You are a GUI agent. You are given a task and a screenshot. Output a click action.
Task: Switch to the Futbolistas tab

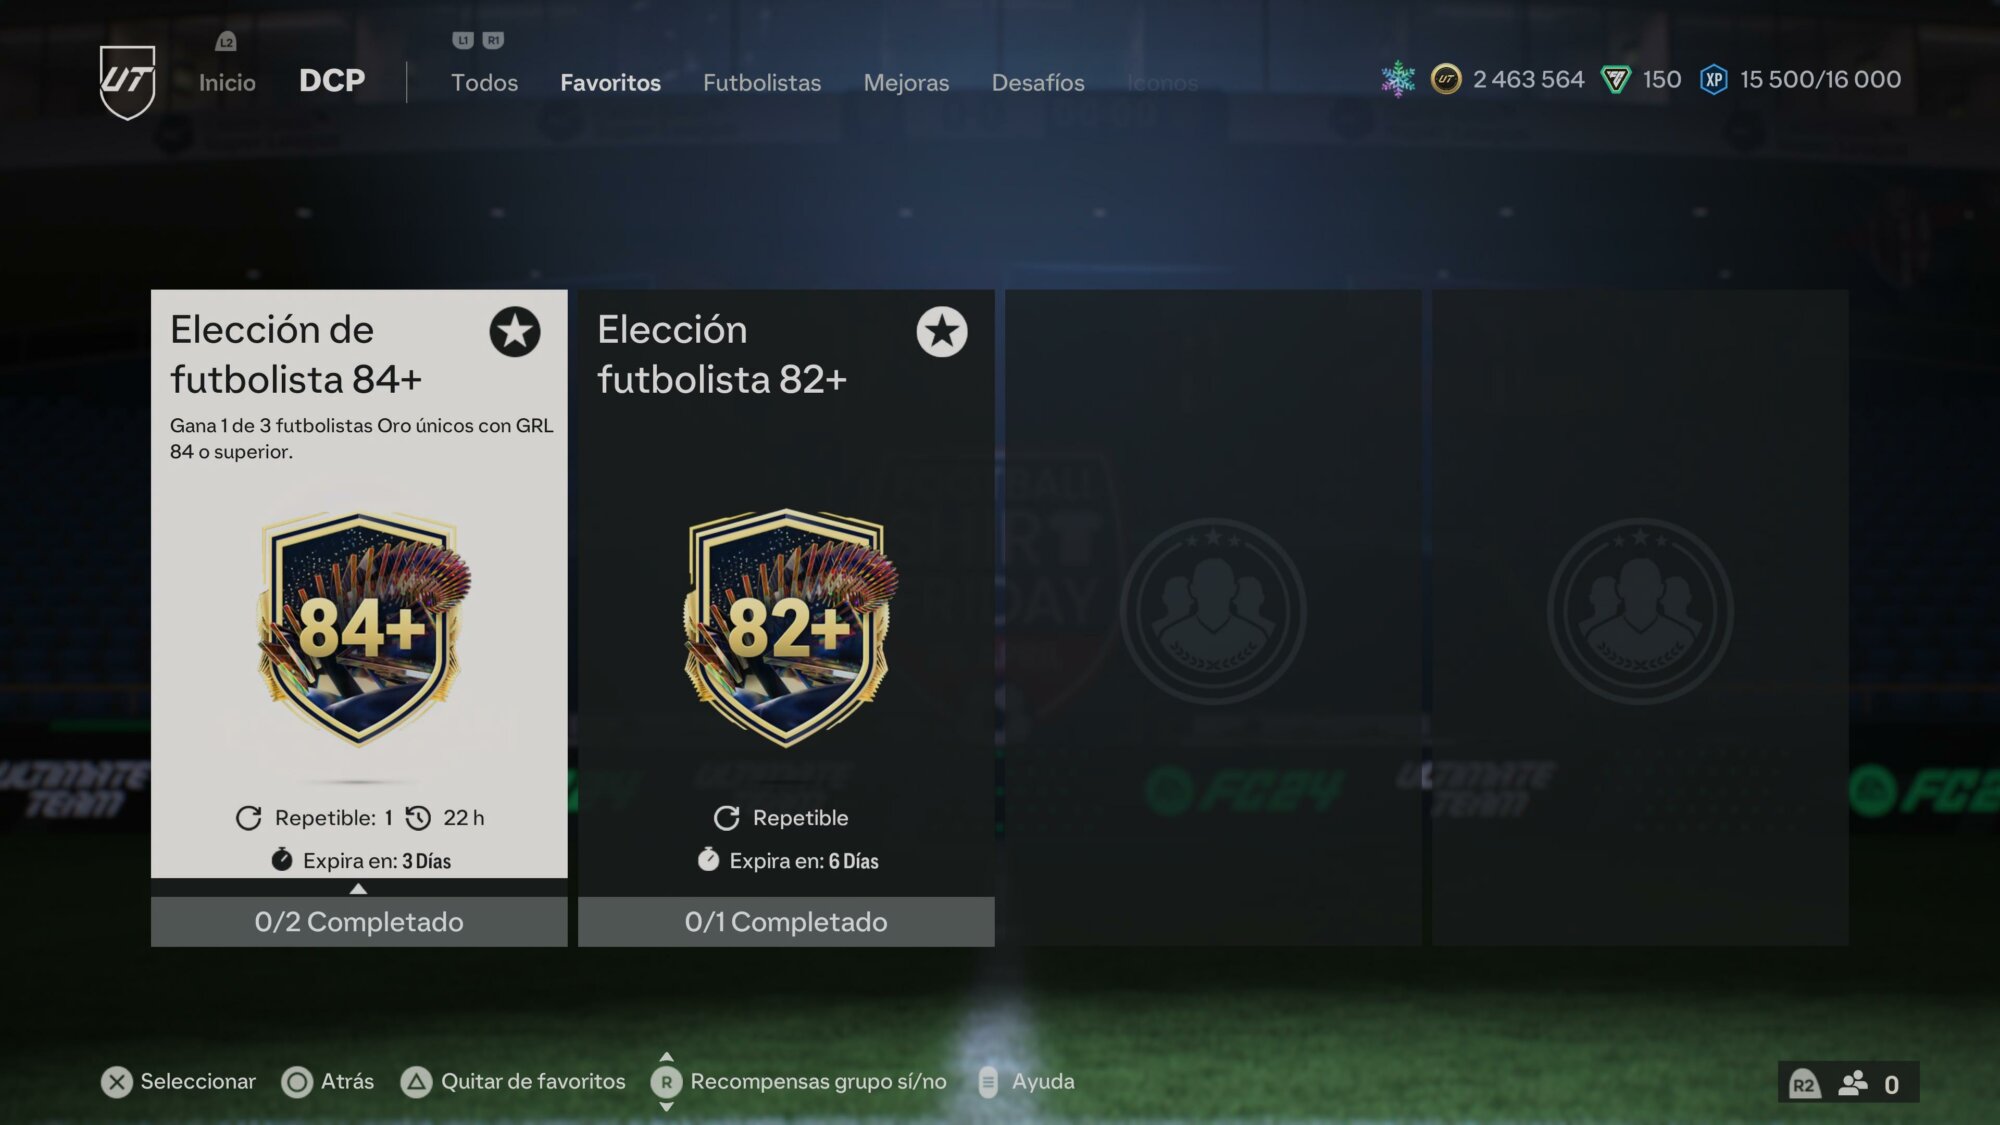762,82
